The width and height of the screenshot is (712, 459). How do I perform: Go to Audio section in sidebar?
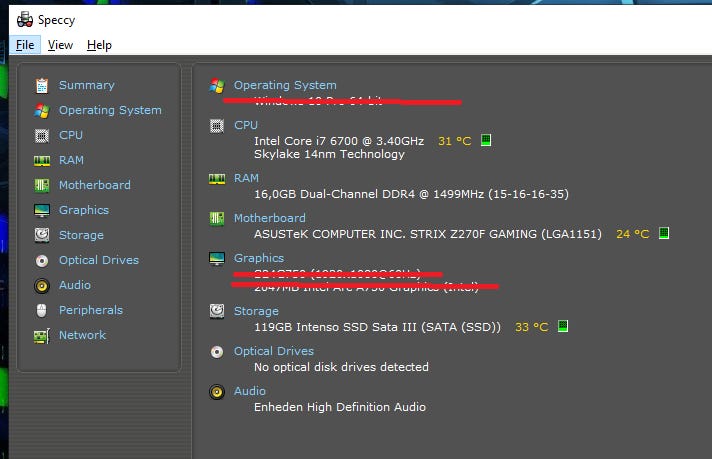click(x=75, y=285)
